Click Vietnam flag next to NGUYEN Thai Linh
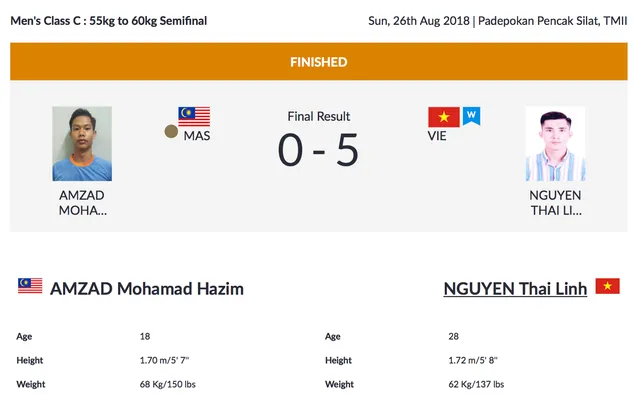 click(607, 286)
